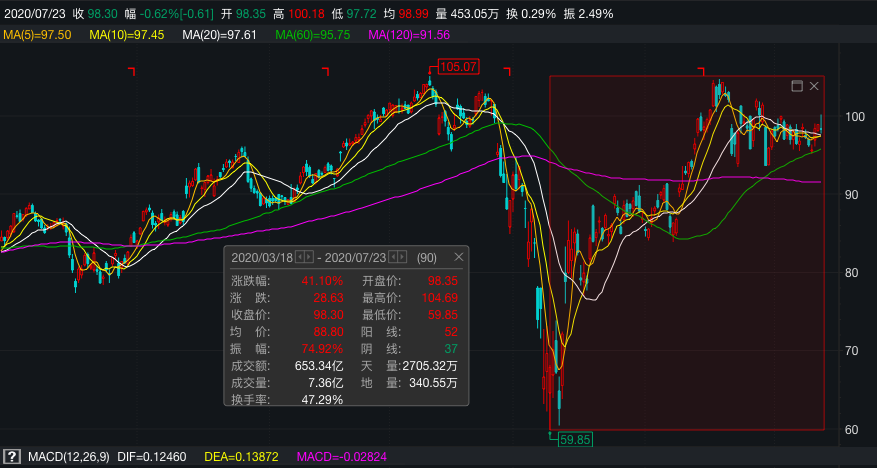Select the magenta MA(120)=91.56 label
Viewport: 877px width, 468px height.
(409, 35)
